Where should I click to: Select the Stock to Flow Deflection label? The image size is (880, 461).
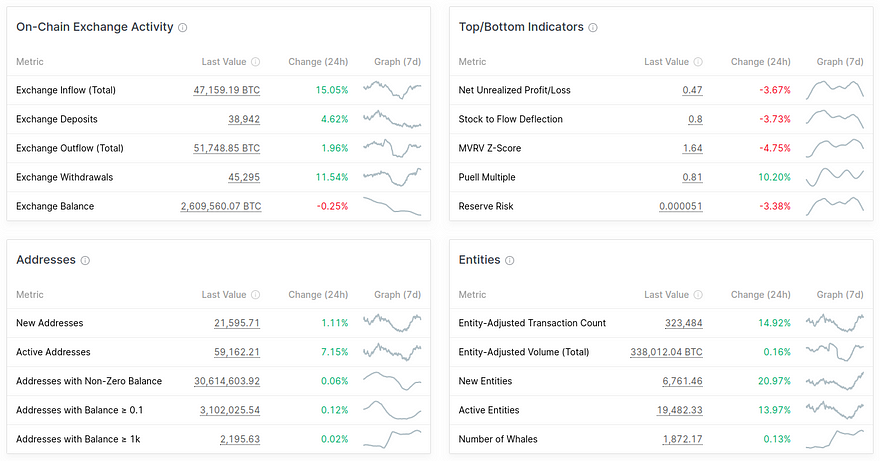point(511,119)
